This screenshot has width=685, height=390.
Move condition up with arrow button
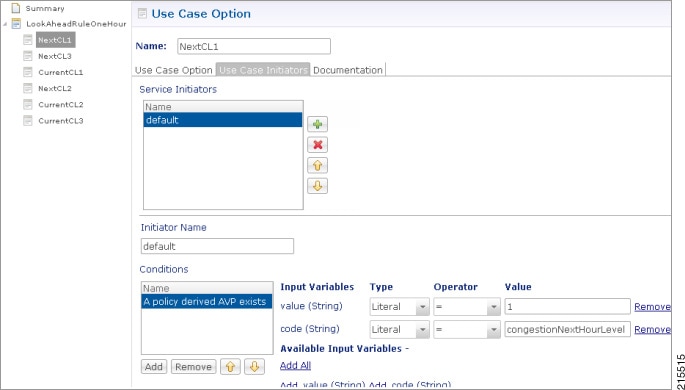tap(230, 367)
